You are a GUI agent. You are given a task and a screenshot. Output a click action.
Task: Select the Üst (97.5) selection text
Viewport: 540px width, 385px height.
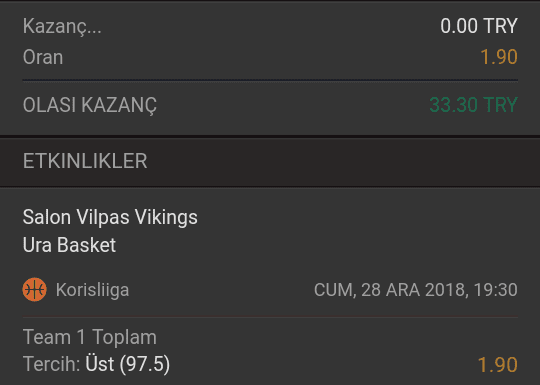coord(128,364)
